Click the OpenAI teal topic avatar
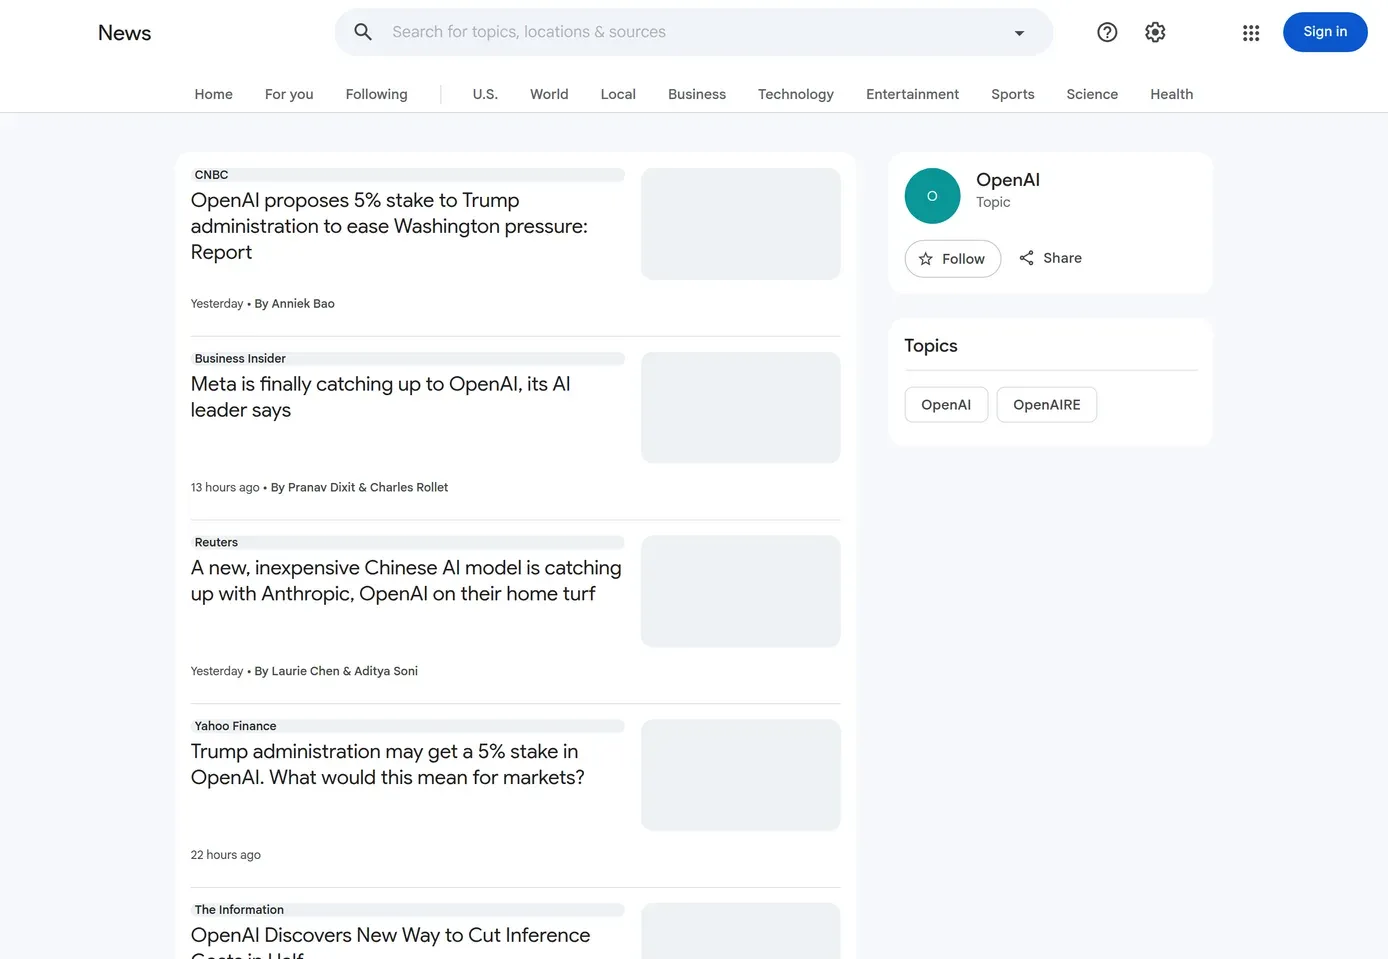 932,196
